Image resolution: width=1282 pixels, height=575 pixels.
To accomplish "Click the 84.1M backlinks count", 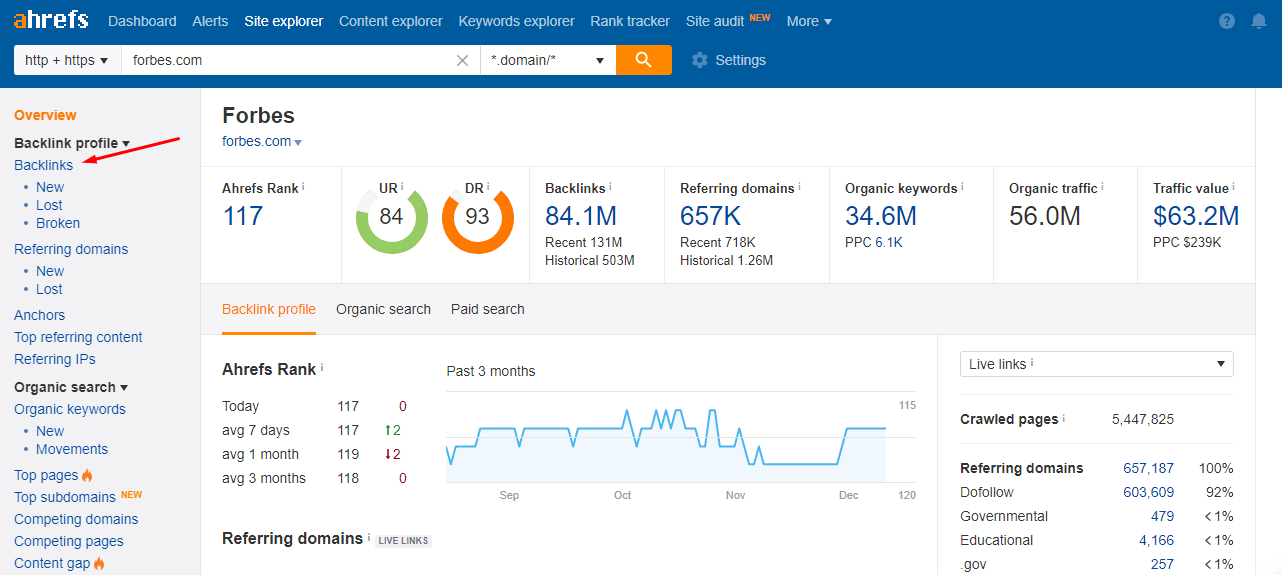I will coord(581,216).
